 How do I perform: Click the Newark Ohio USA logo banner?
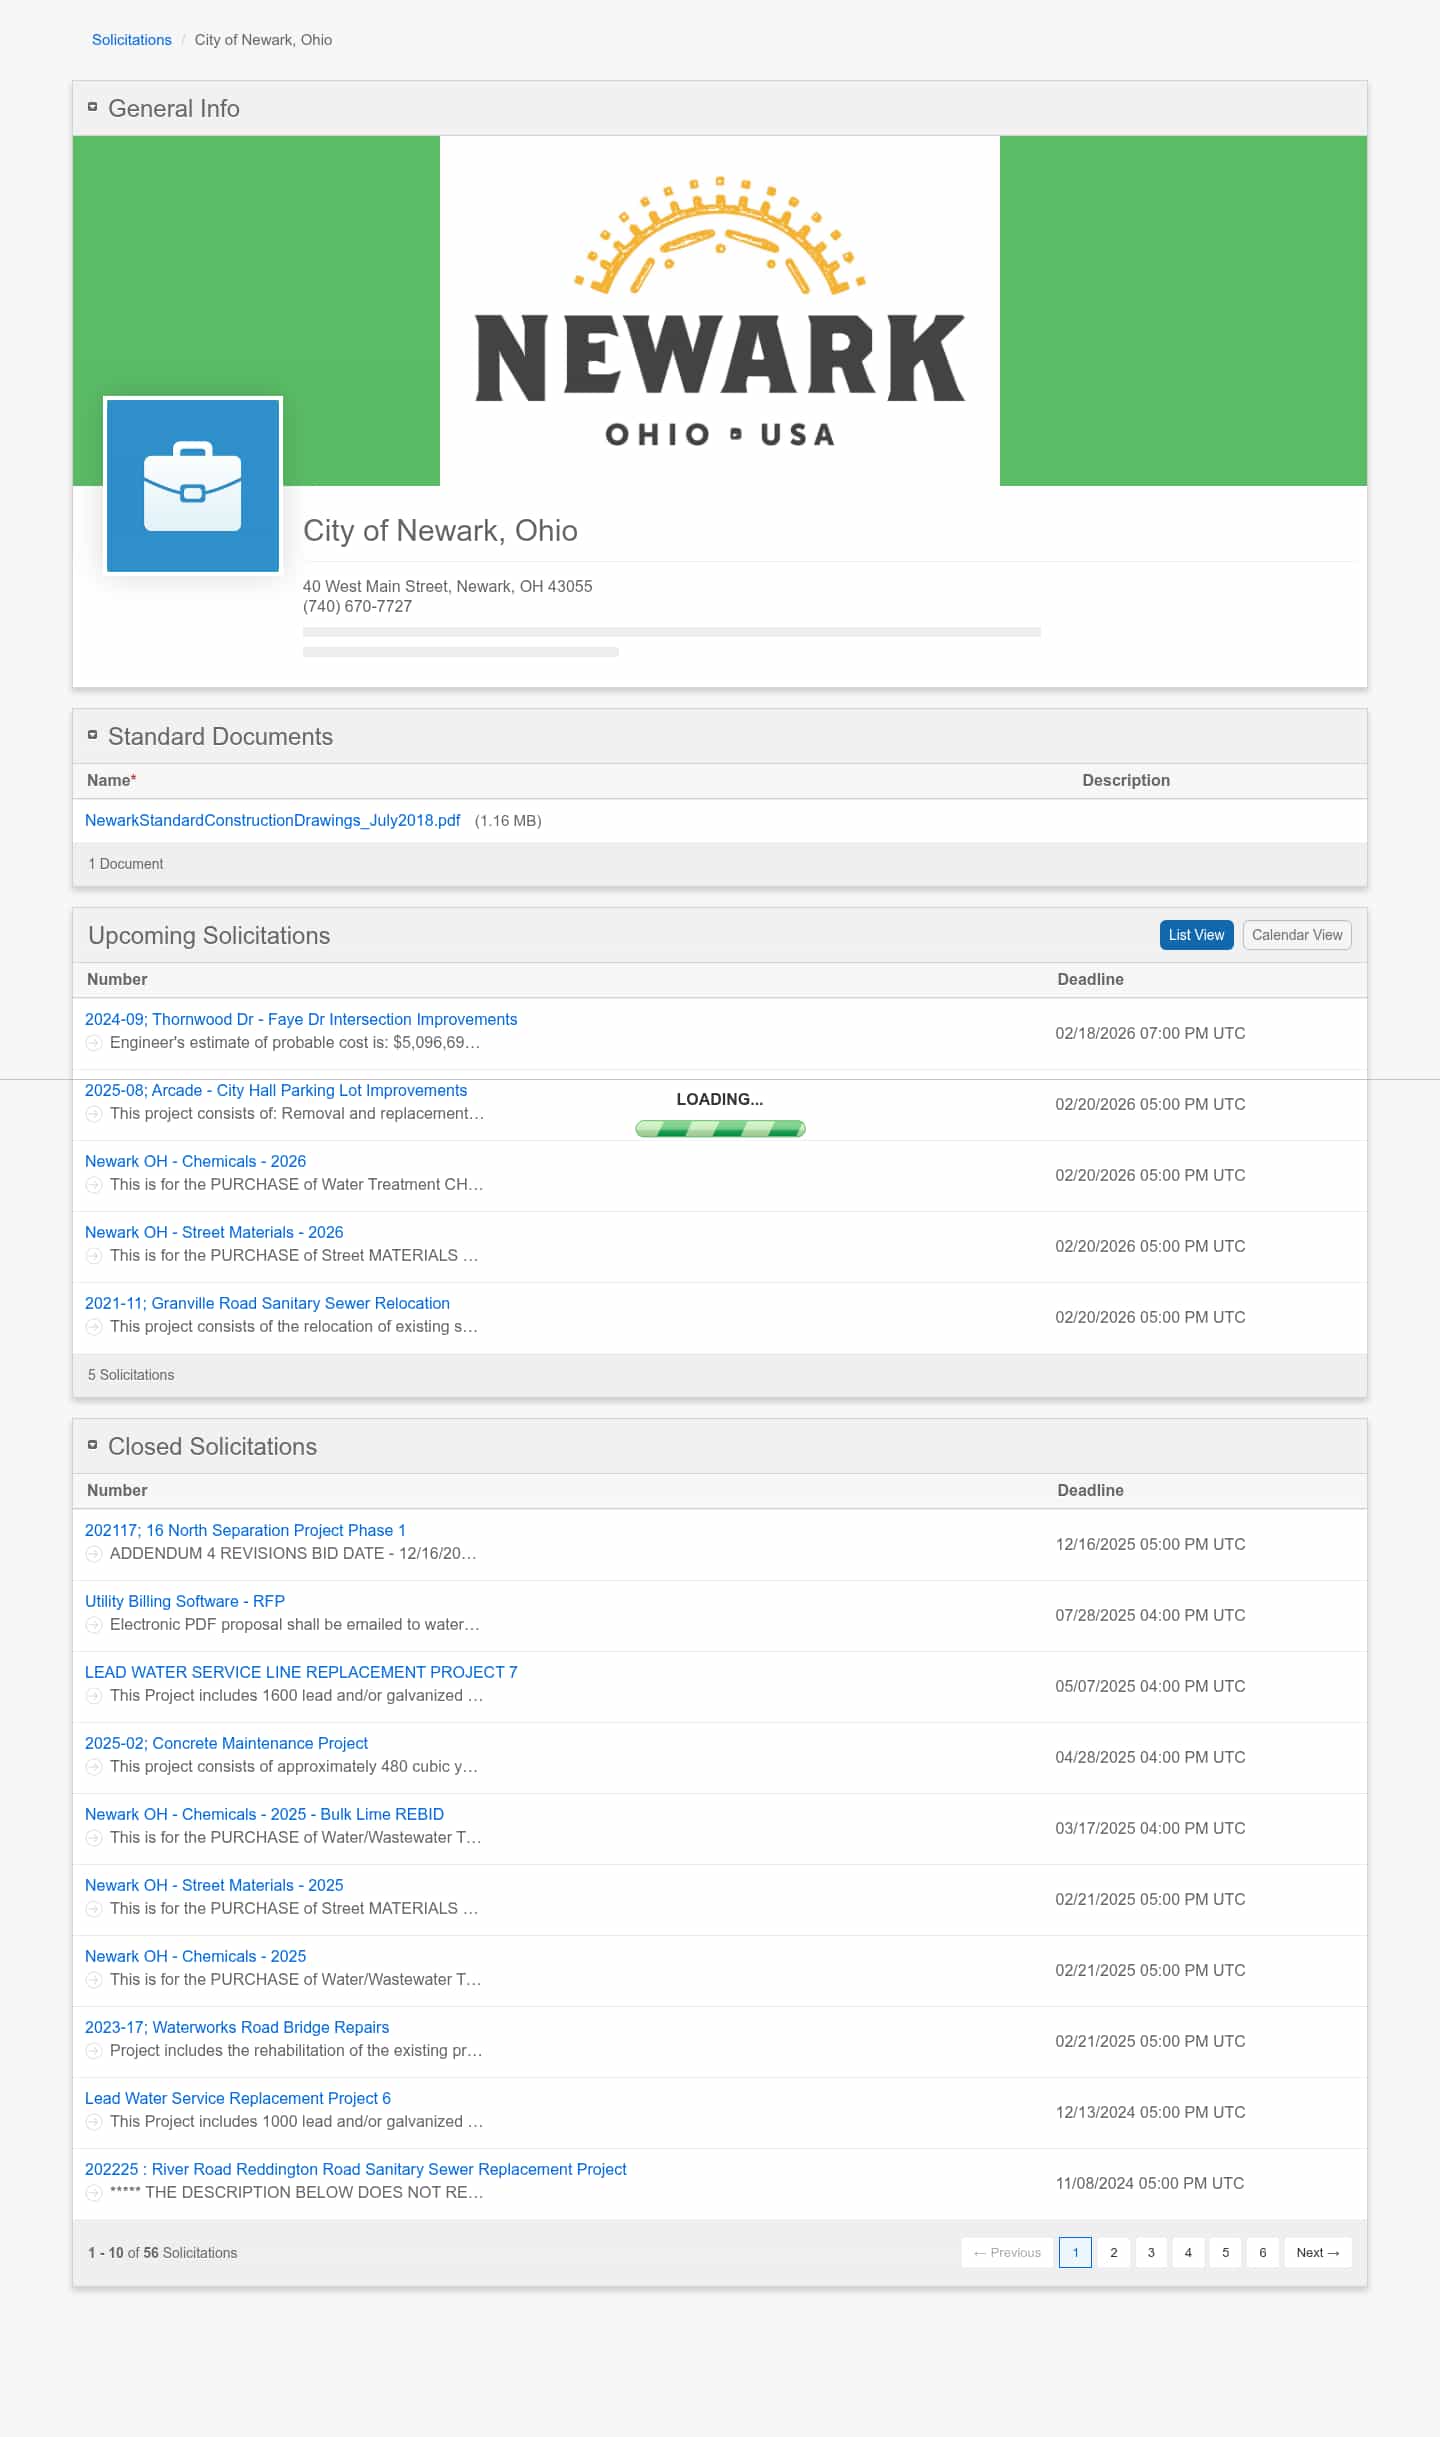[x=720, y=311]
